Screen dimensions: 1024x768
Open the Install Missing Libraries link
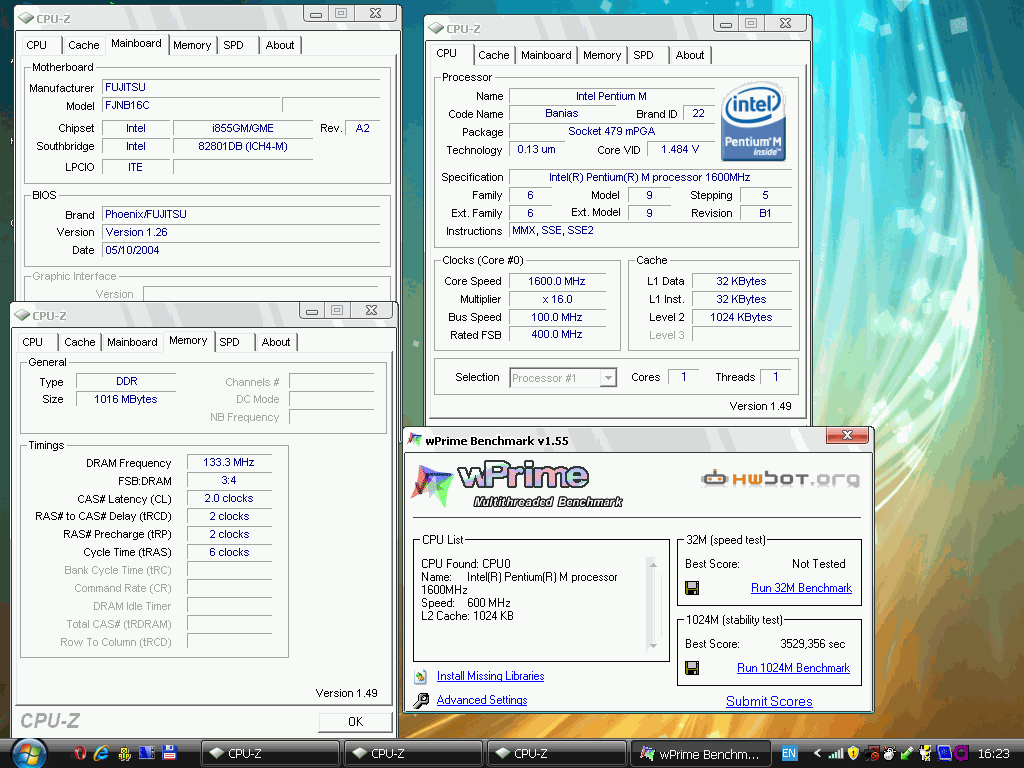pos(490,676)
